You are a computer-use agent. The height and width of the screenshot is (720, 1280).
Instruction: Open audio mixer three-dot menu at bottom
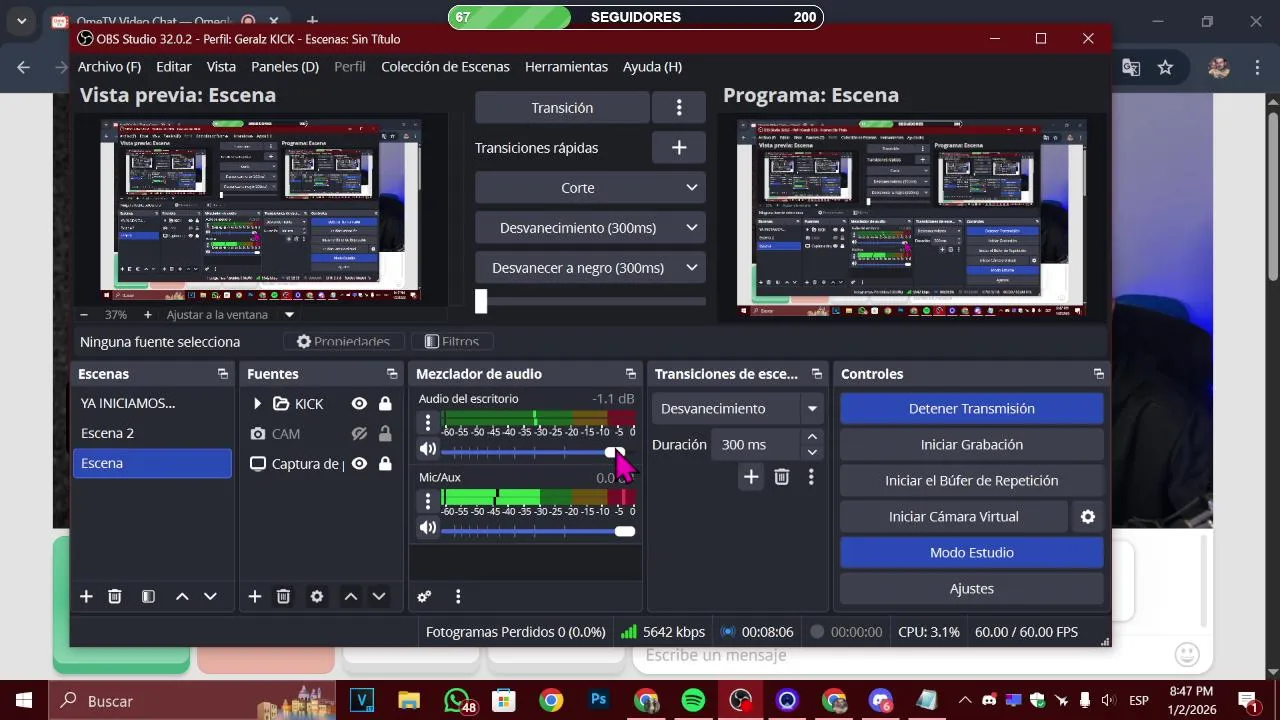pyautogui.click(x=458, y=596)
